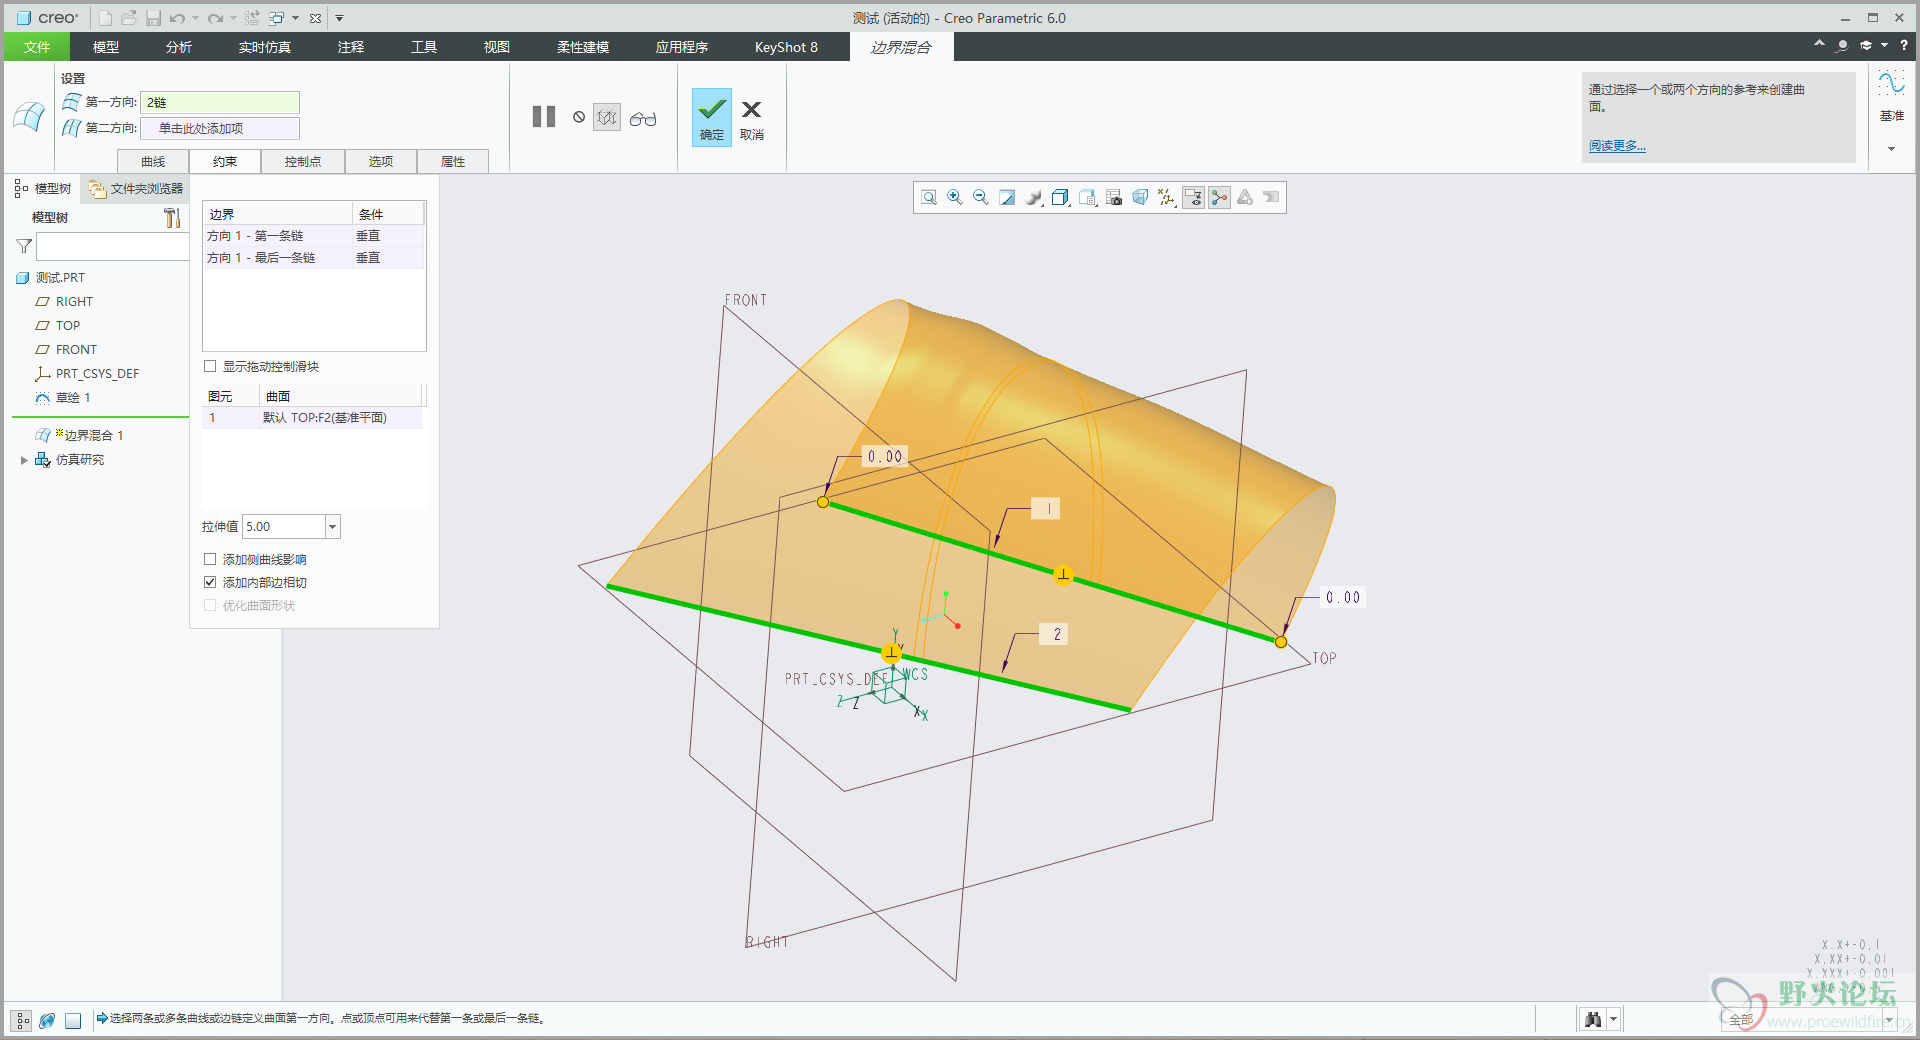1920x1040 pixels.
Task: Switch to the 模型 ribbon tab
Action: [x=106, y=47]
